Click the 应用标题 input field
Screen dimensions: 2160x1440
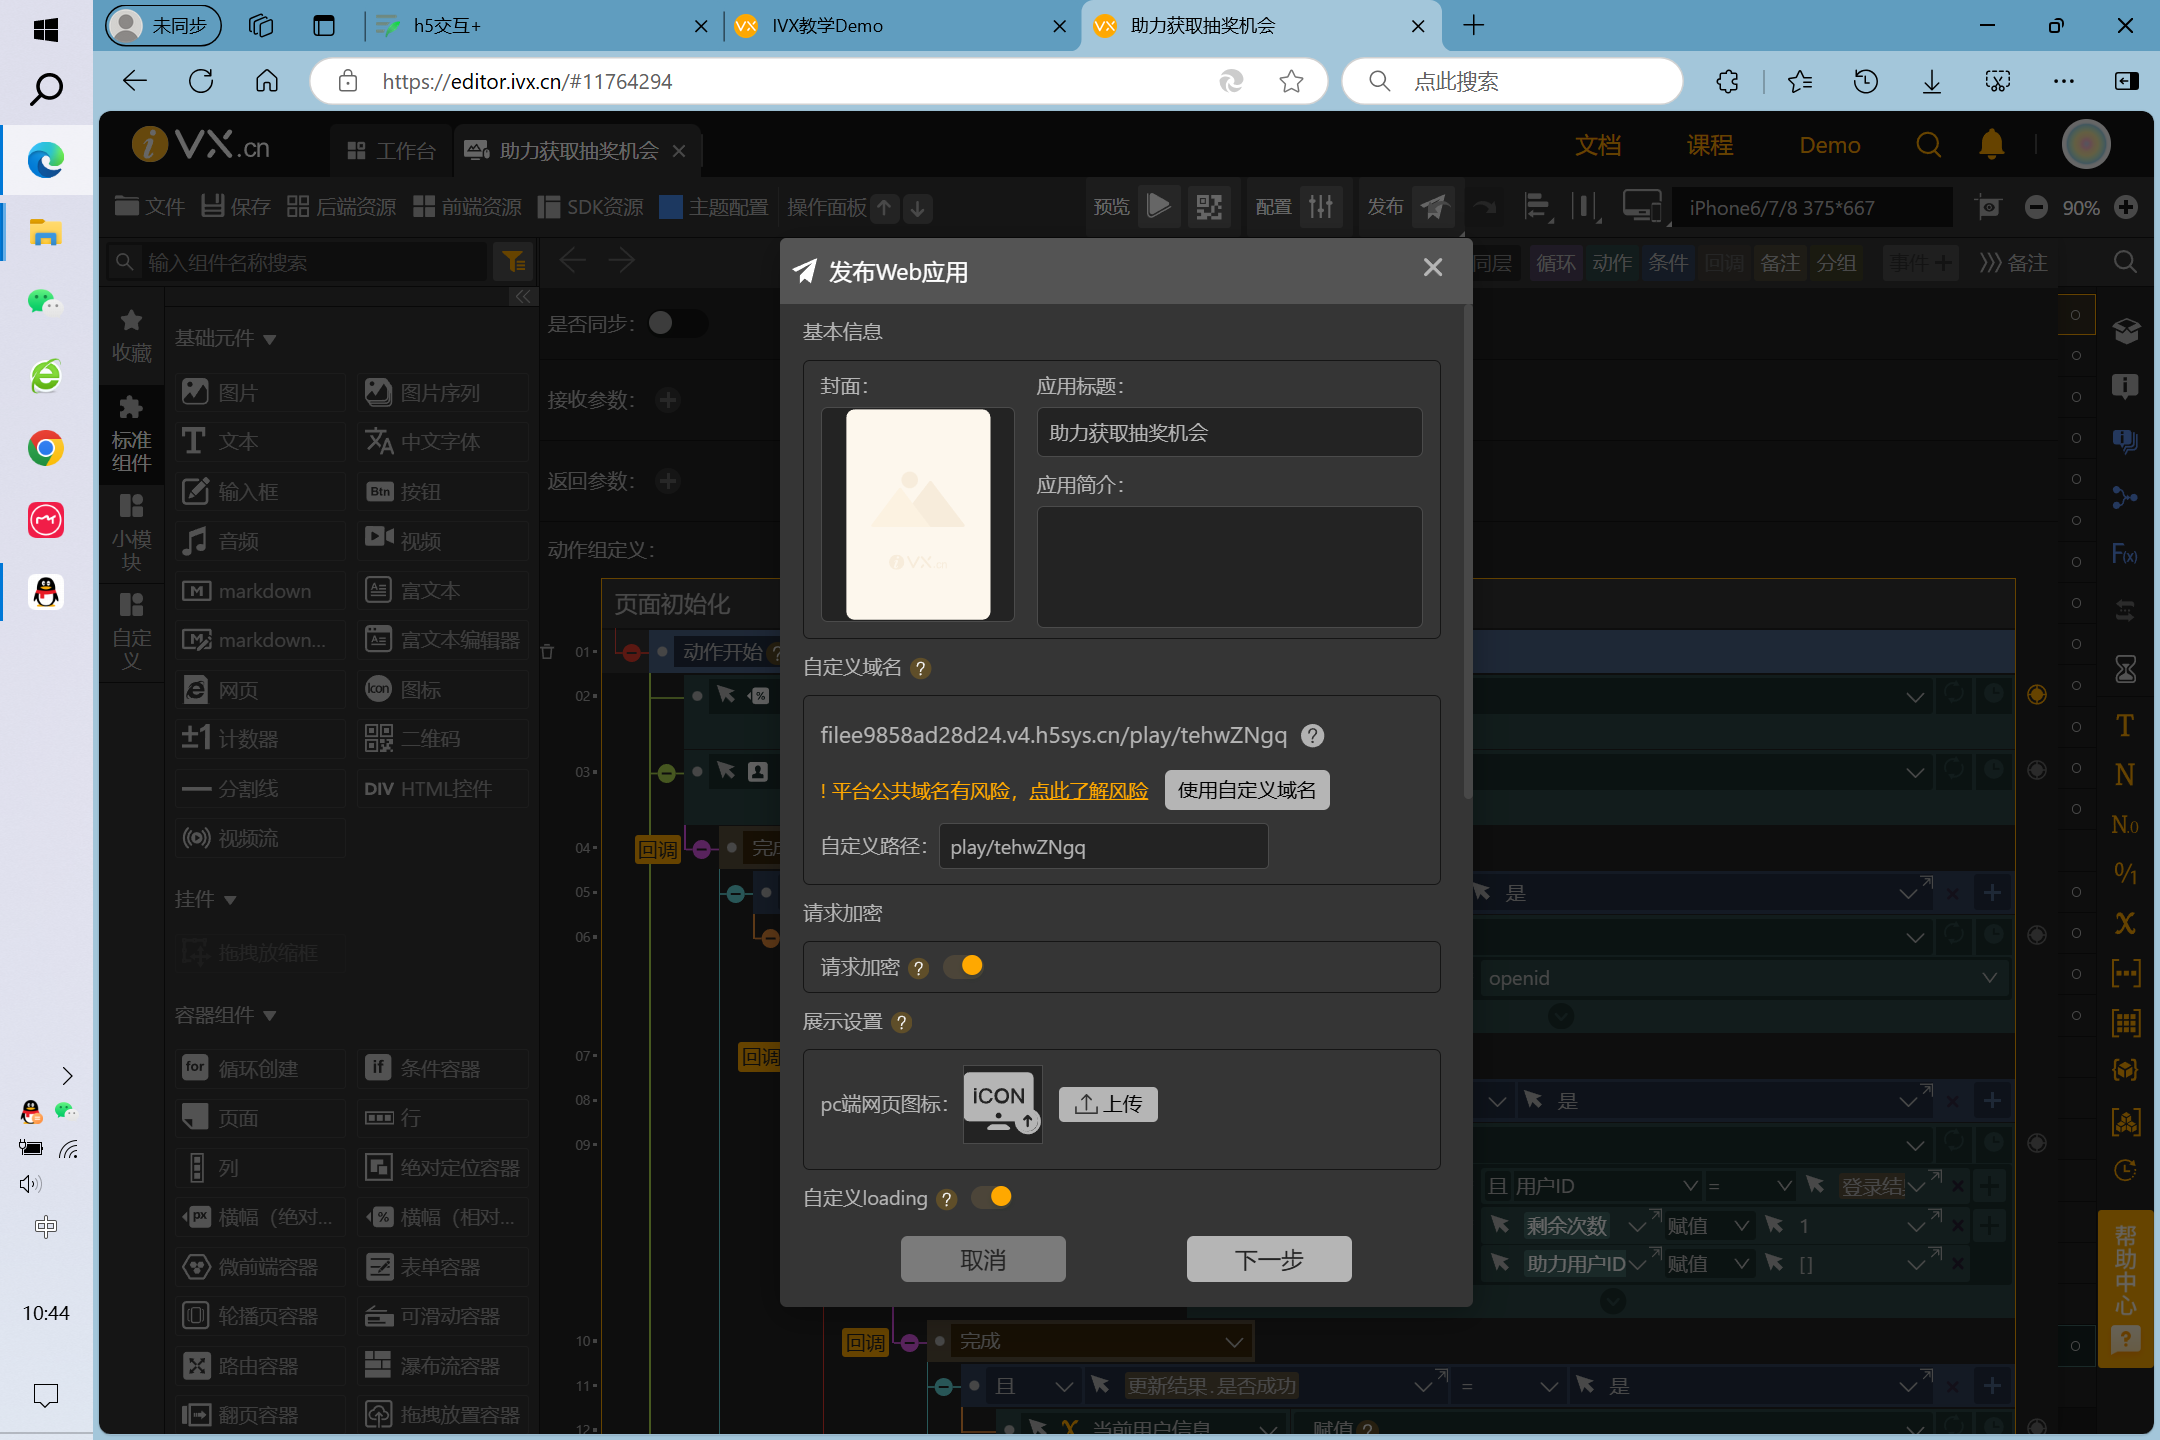click(x=1228, y=433)
